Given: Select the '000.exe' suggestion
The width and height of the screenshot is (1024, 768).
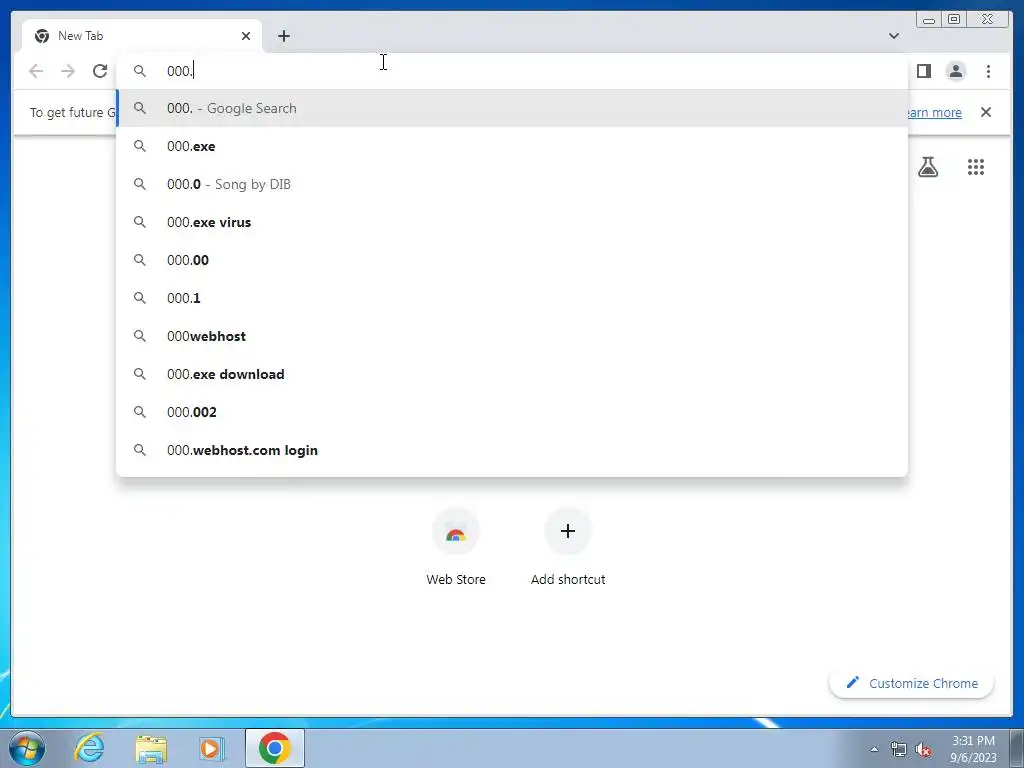Looking at the screenshot, I should [512, 146].
